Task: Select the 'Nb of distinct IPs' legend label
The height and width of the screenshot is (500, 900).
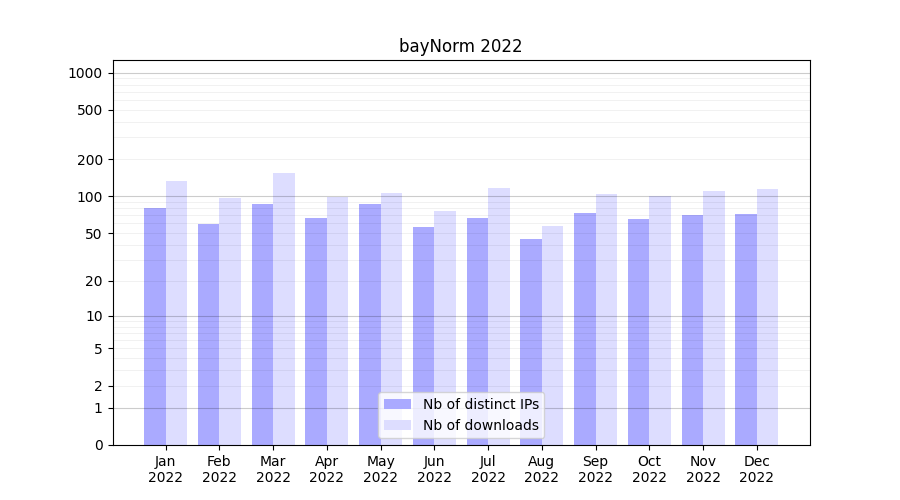Action: [480, 404]
